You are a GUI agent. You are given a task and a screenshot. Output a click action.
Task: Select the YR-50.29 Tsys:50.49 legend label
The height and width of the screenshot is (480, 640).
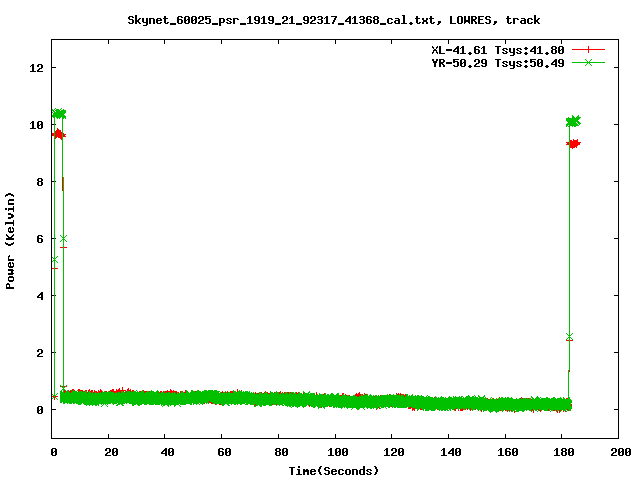pos(498,63)
